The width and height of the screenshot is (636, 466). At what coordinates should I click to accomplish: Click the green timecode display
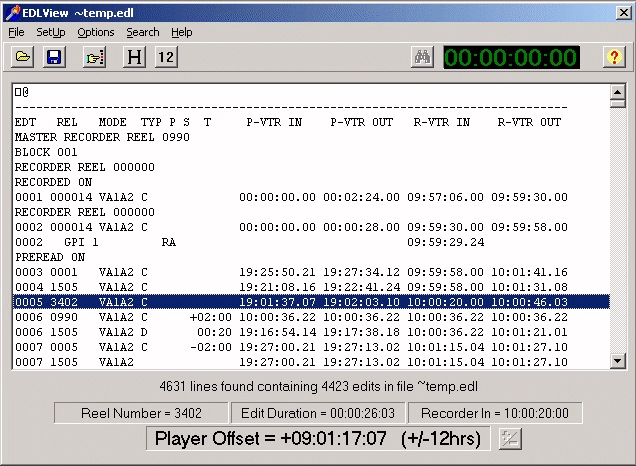pos(511,57)
